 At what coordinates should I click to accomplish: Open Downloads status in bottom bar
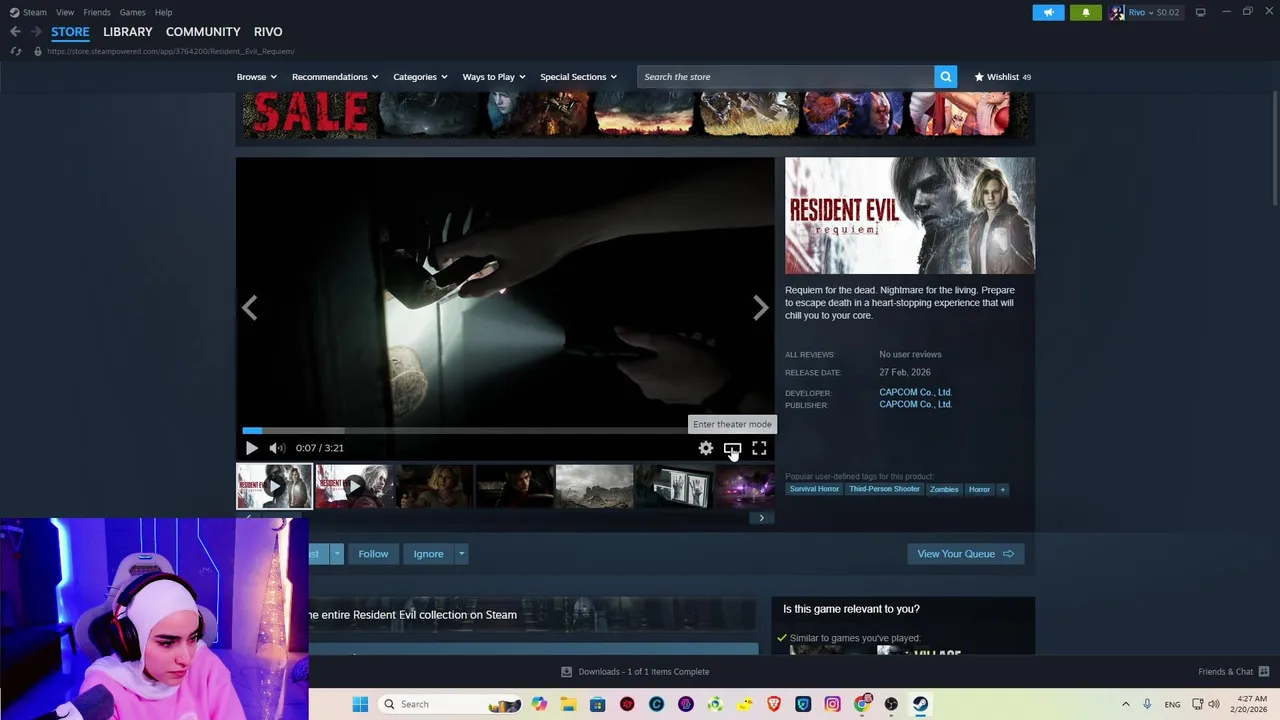click(x=635, y=672)
